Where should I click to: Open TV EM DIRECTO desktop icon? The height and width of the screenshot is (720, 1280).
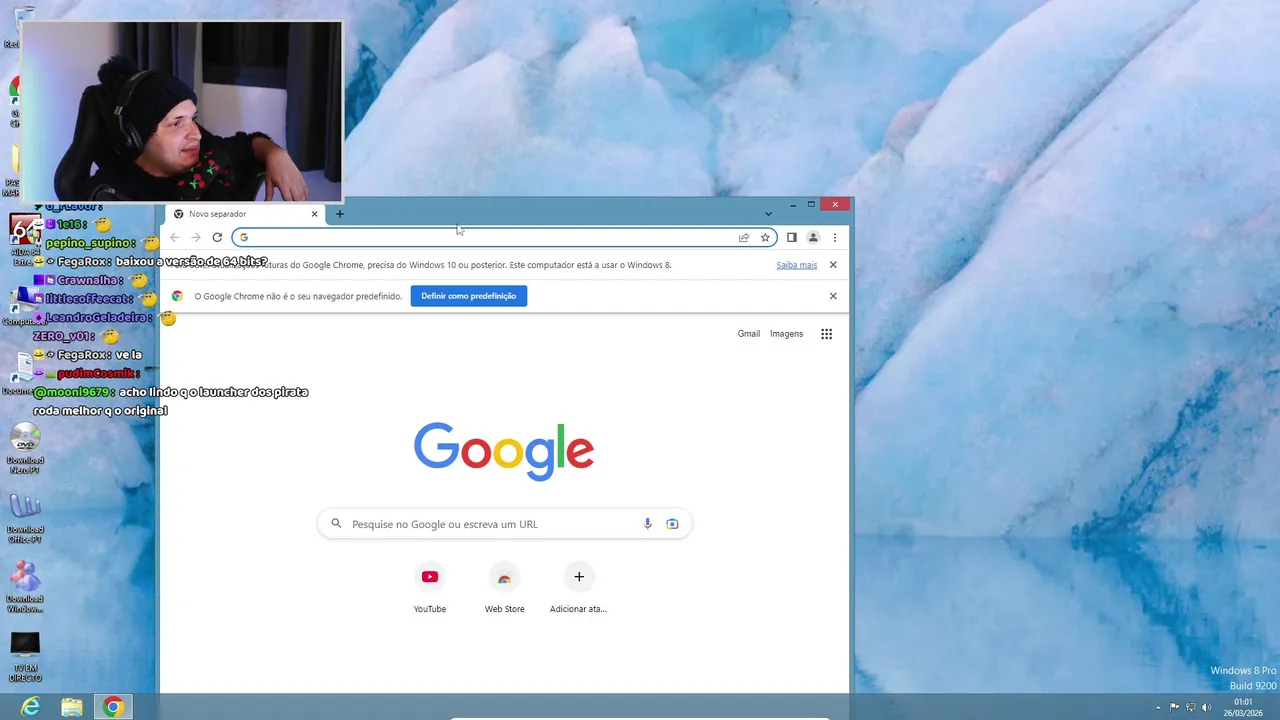tap(25, 657)
